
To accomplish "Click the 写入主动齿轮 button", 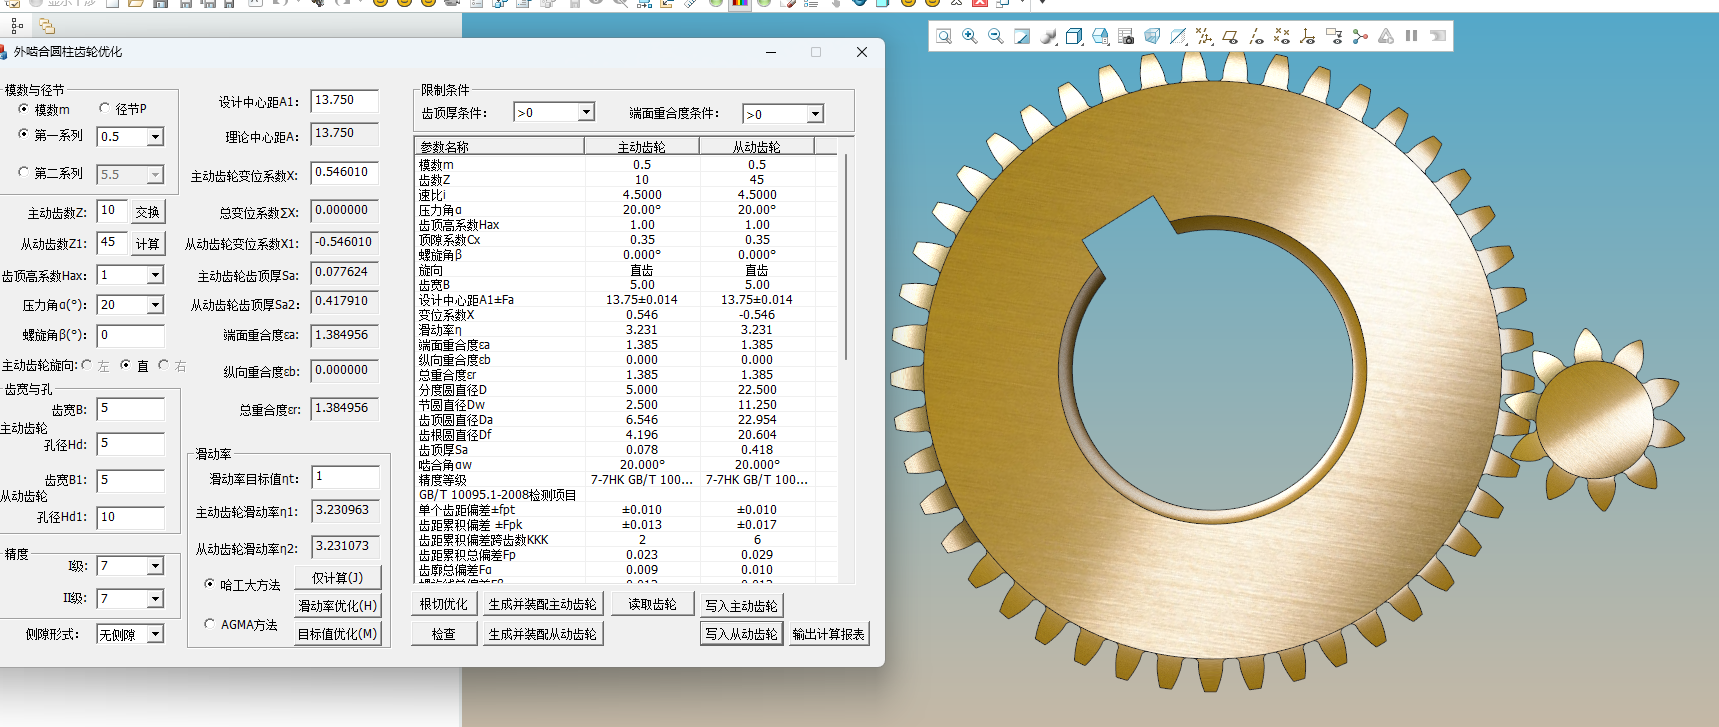I will click(741, 606).
